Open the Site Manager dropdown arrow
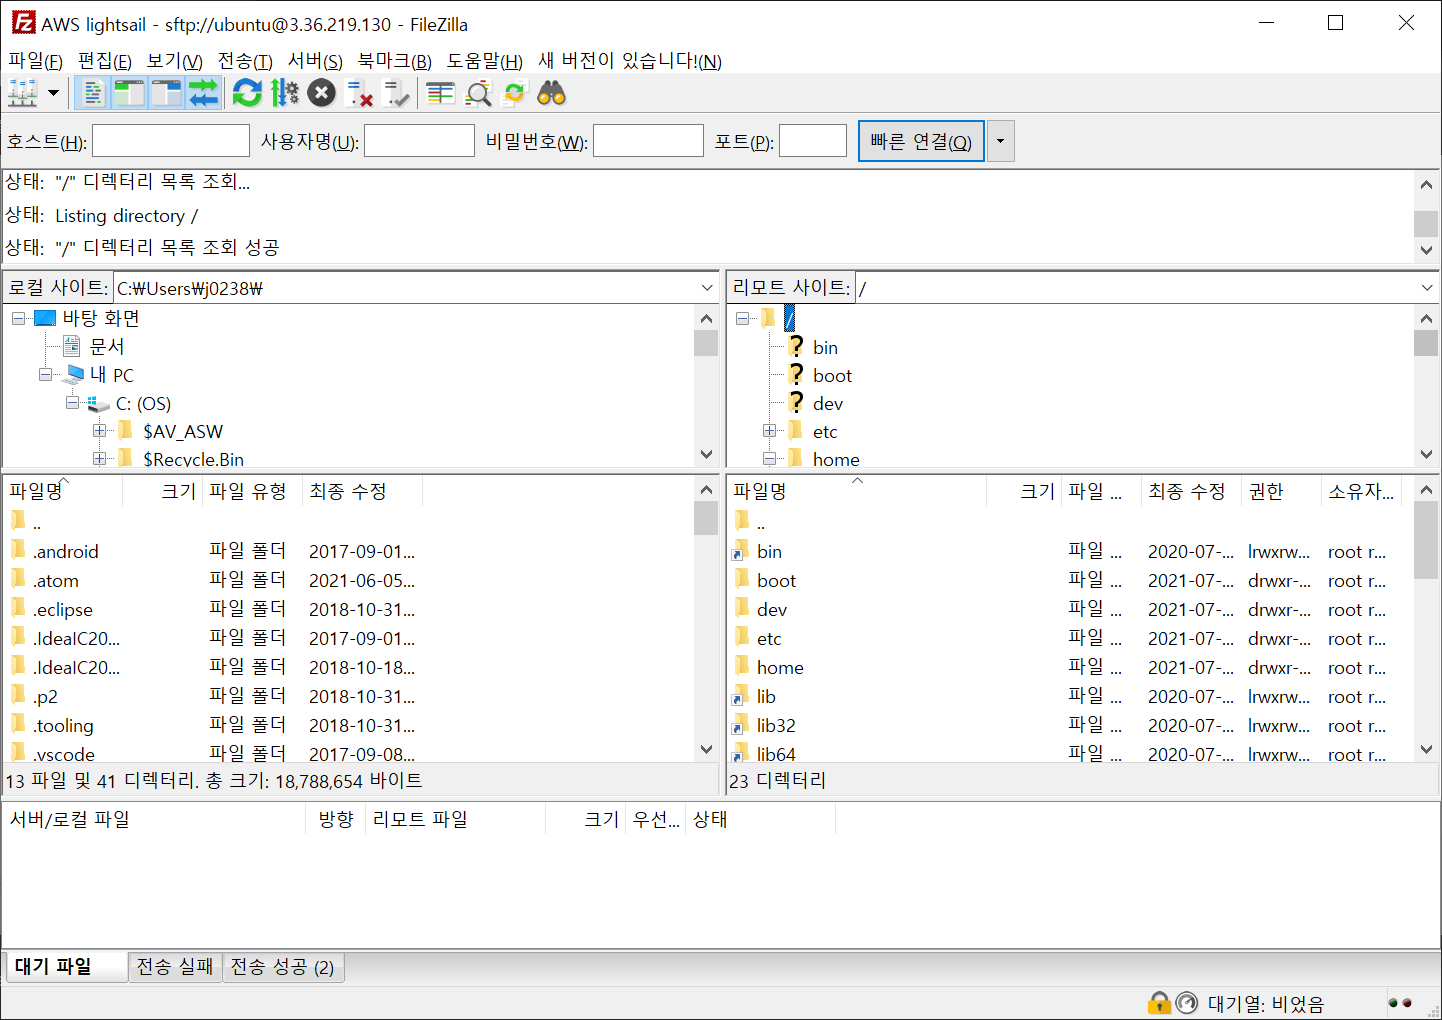Image resolution: width=1442 pixels, height=1020 pixels. pyautogui.click(x=53, y=94)
